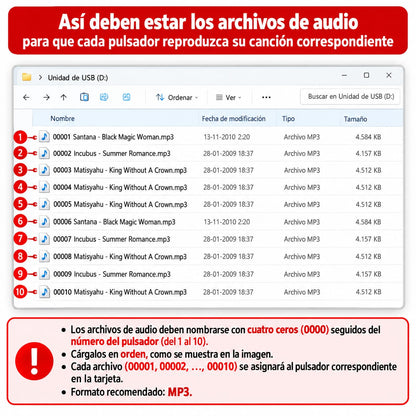Screen dimensions: 416x416
Task: Click the 4.584 KB size of file 00001
Action: [x=368, y=137]
